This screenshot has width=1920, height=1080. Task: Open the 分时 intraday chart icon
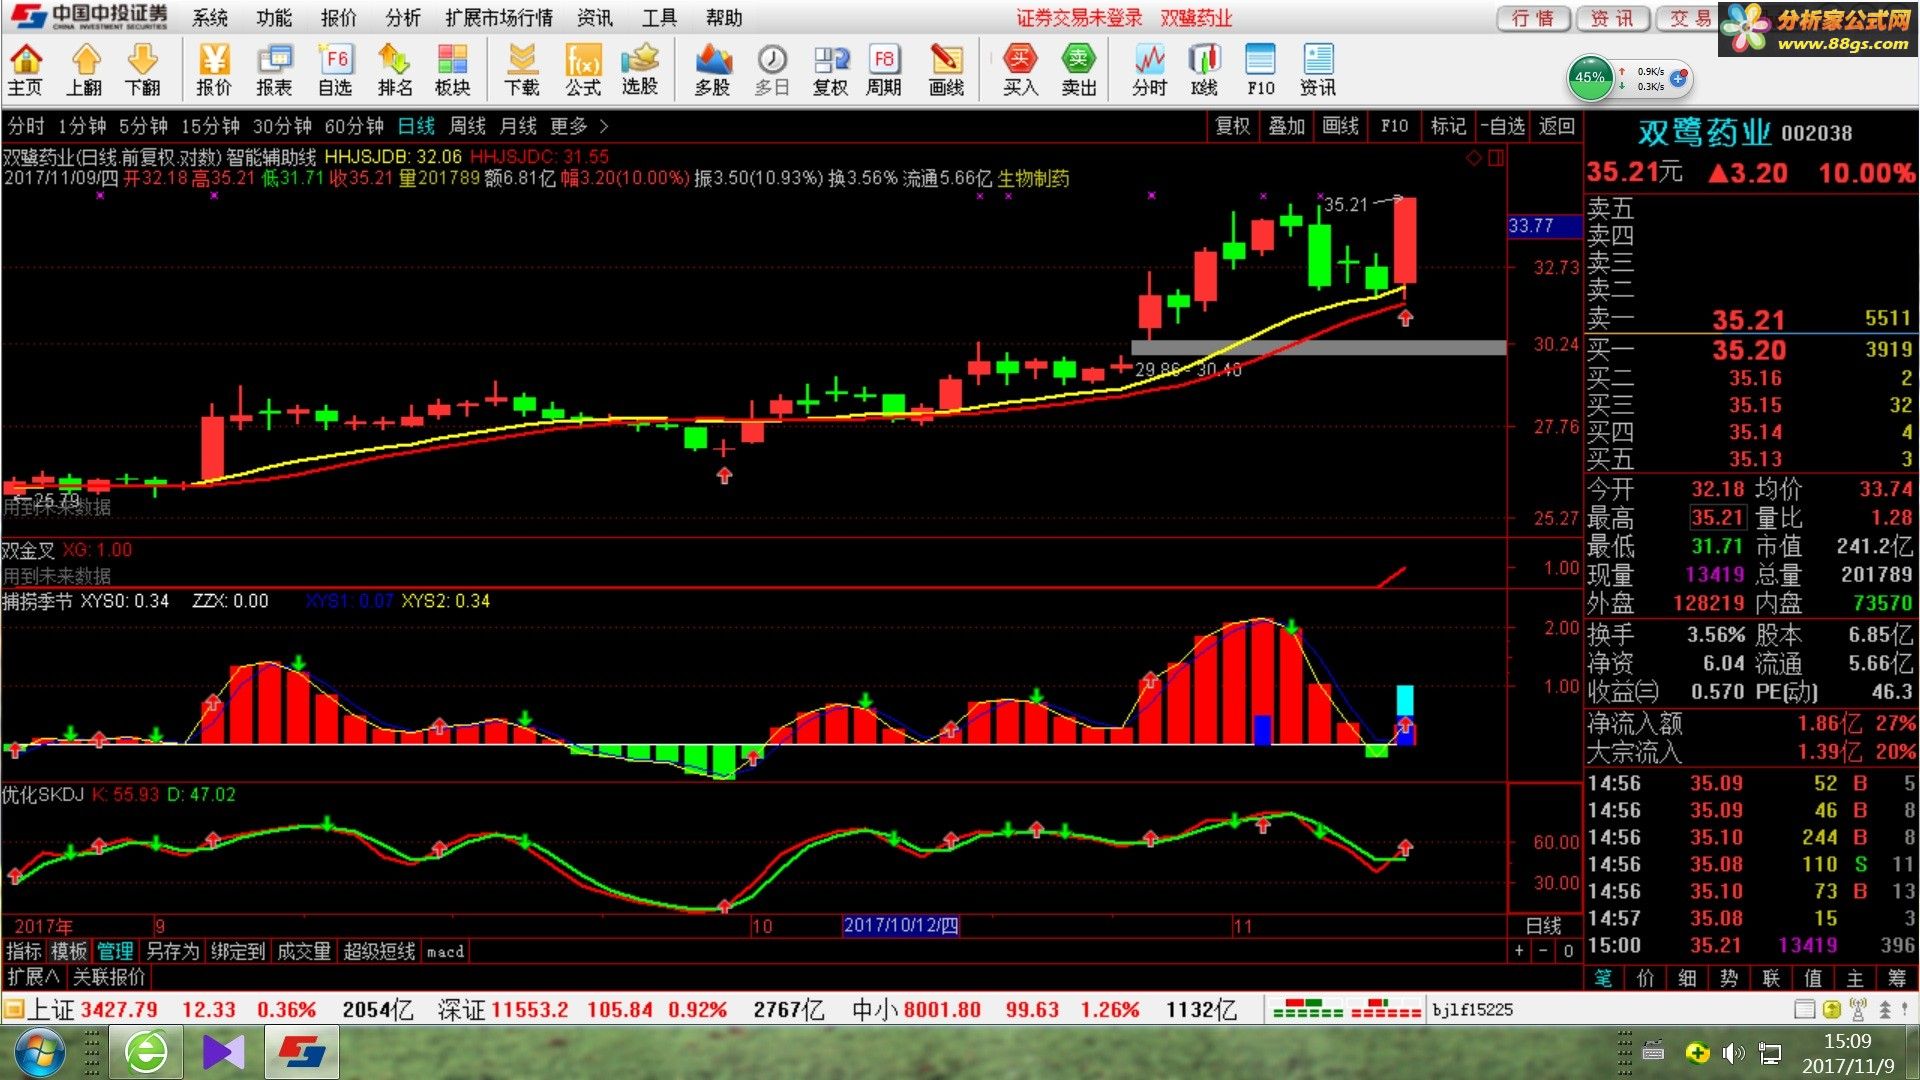point(1149,70)
